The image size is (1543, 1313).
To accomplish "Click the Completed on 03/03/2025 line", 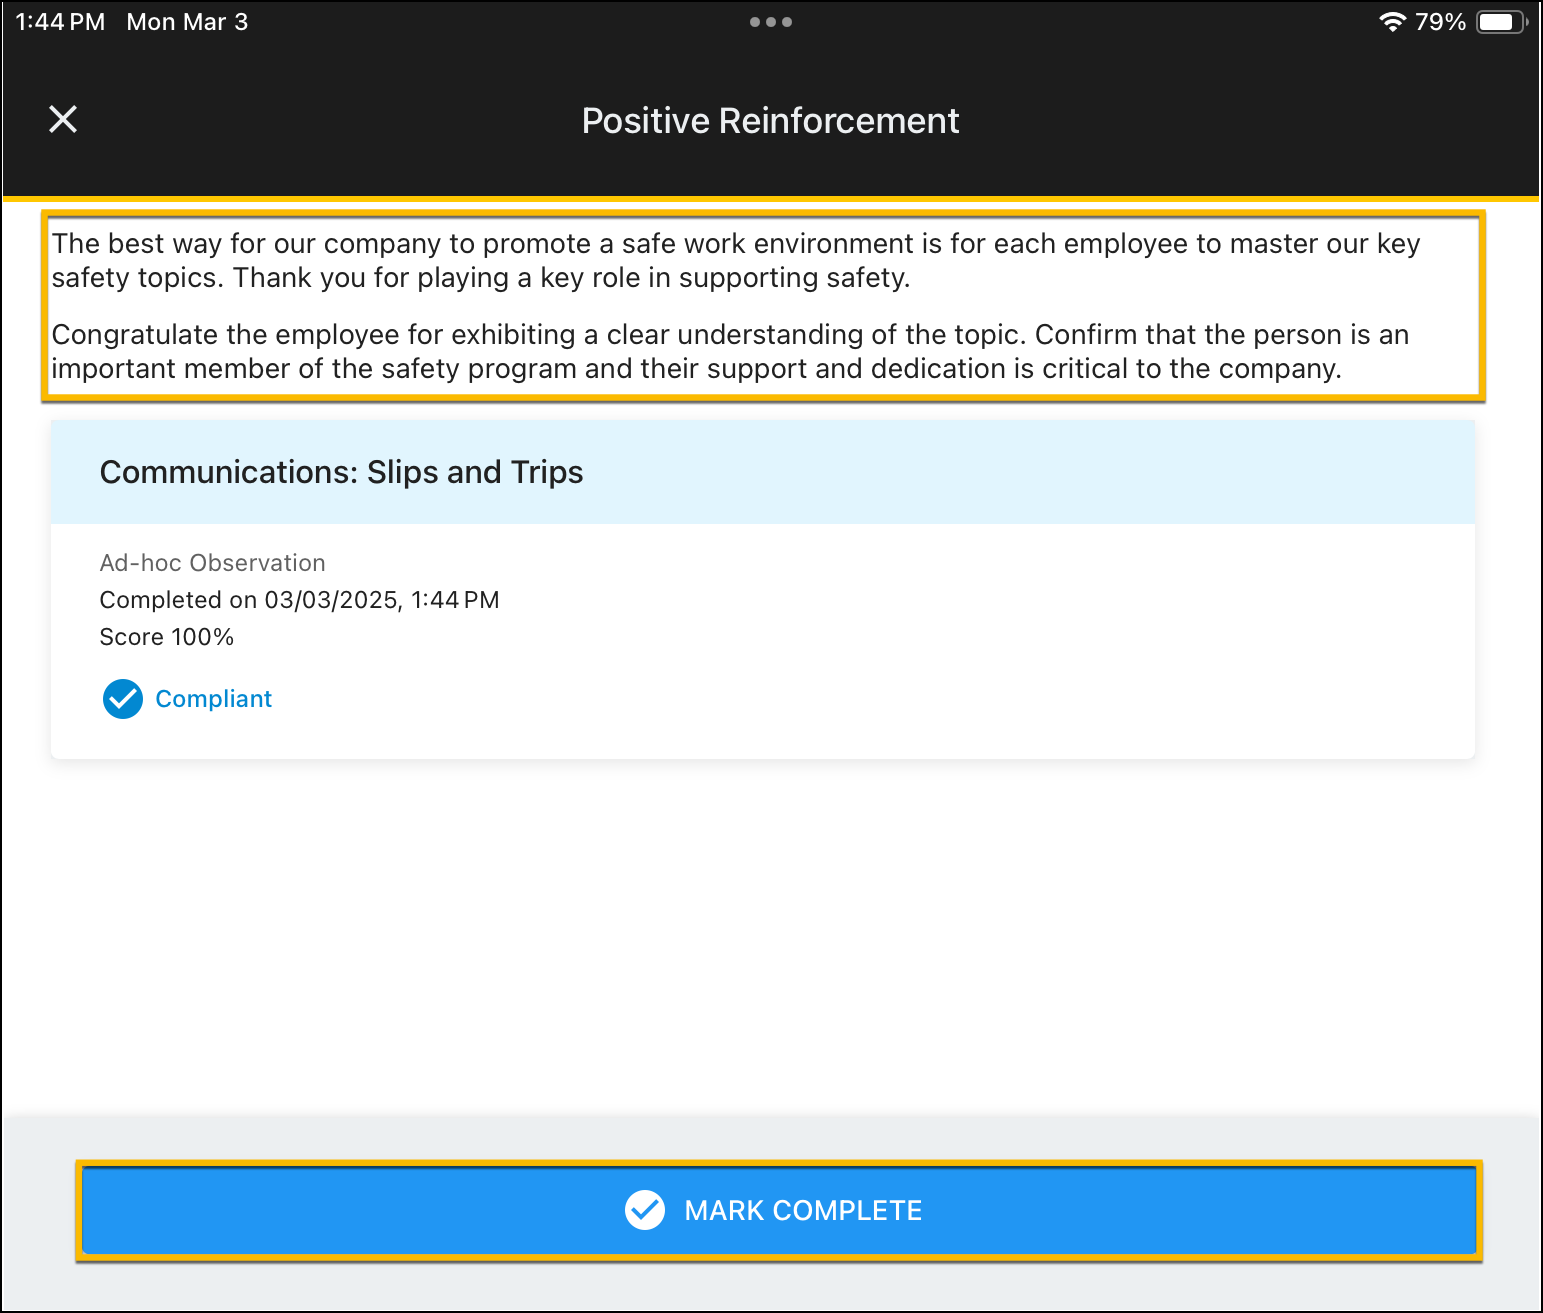I will click(x=299, y=600).
